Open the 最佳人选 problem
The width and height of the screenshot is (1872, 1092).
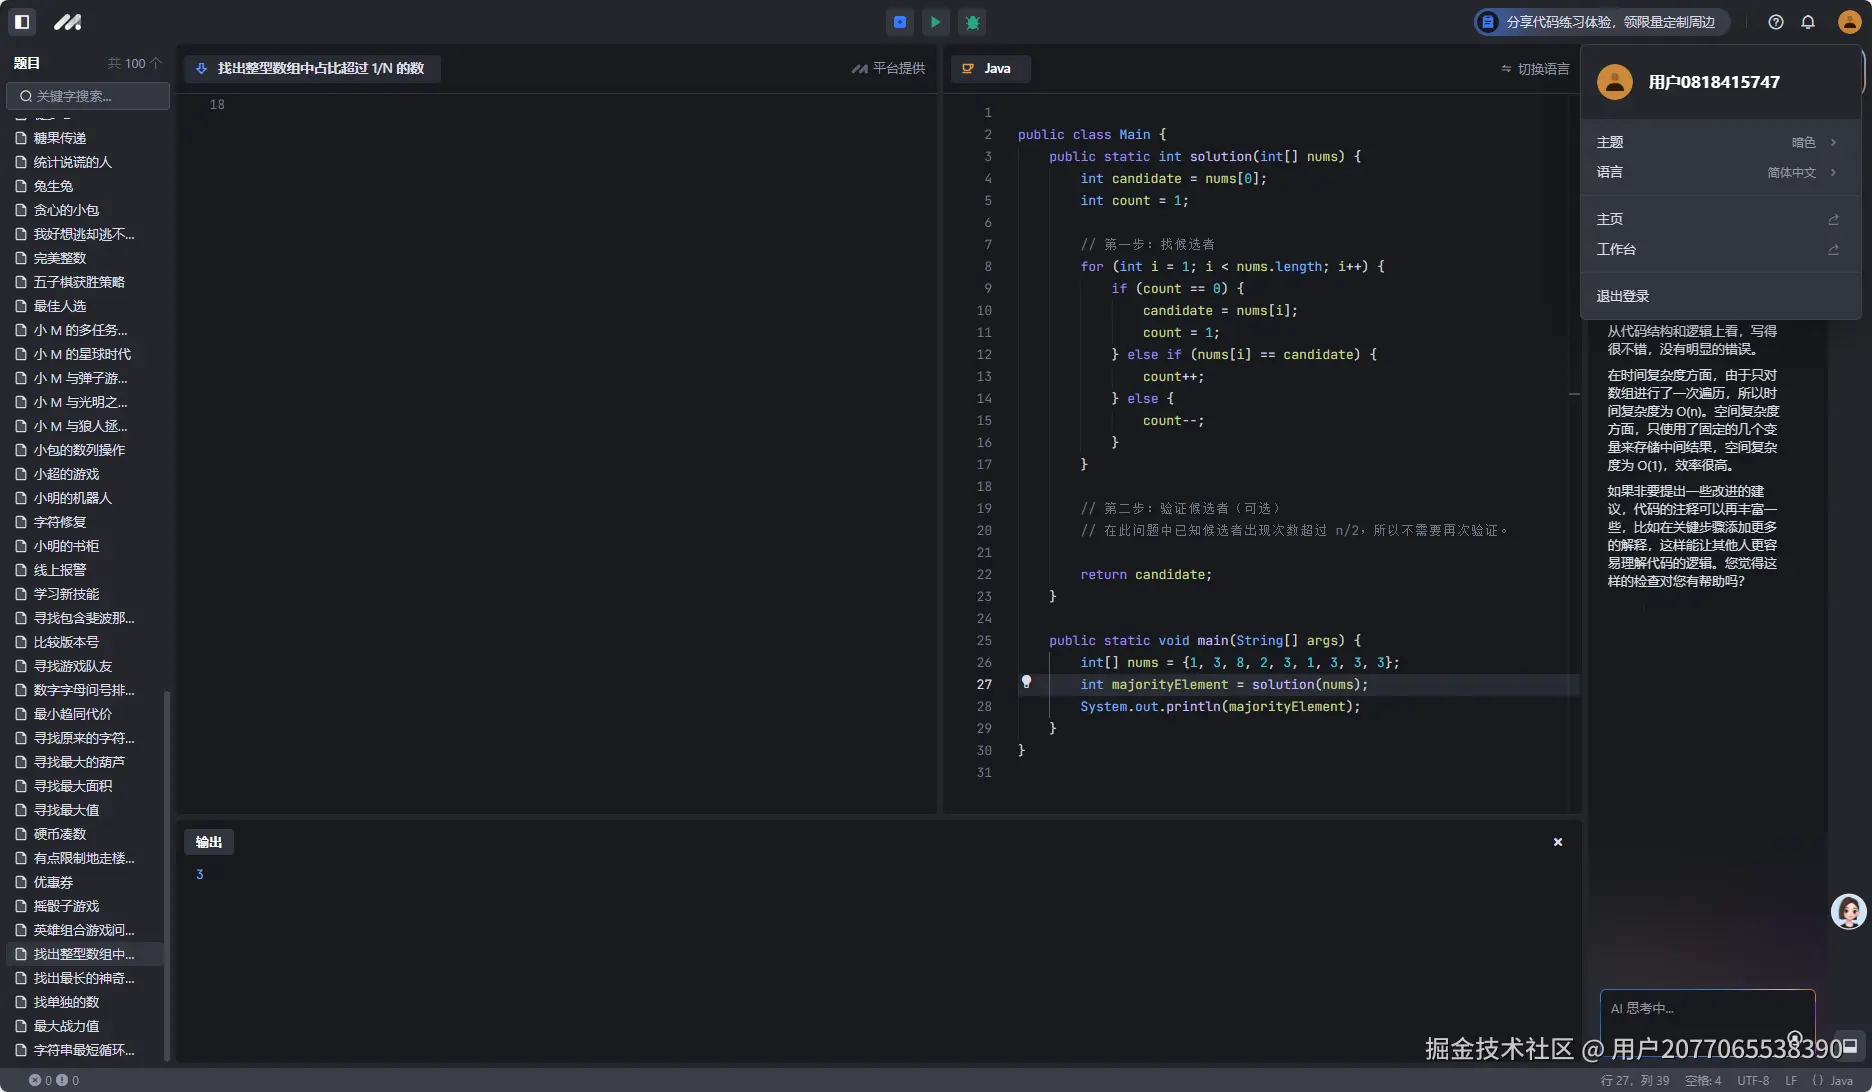(x=60, y=306)
